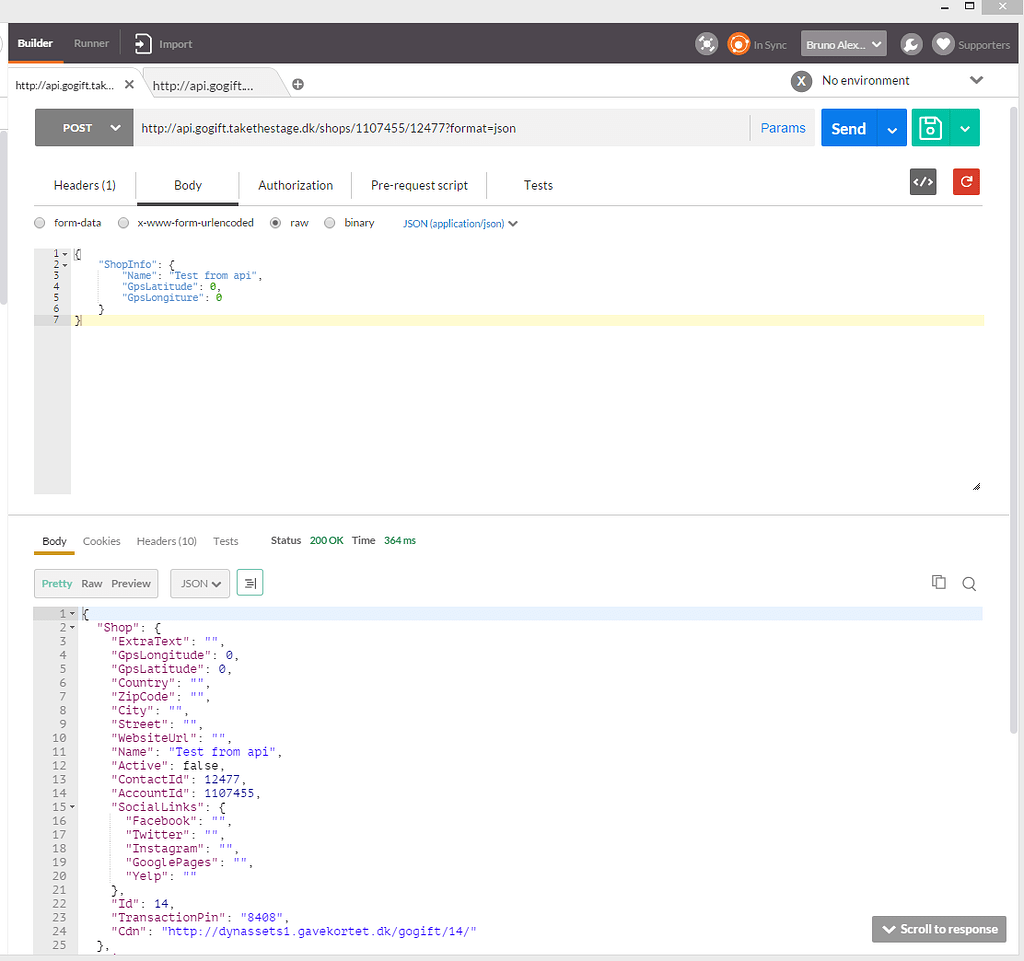Copy the response body using copy icon
1024x961 pixels.
tap(938, 582)
